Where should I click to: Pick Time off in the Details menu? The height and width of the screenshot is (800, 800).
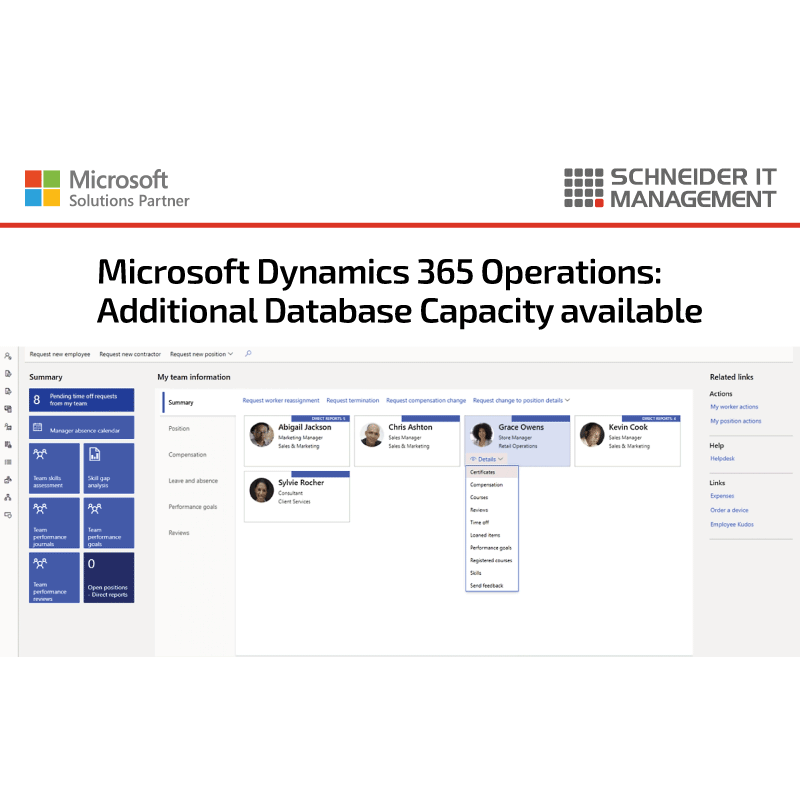coord(492,522)
